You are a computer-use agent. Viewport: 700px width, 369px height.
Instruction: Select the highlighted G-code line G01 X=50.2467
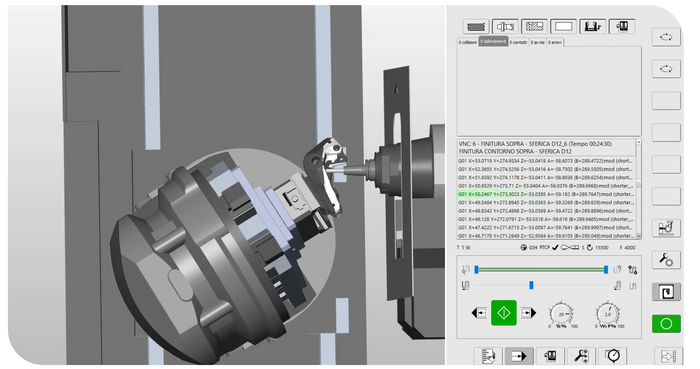546,194
